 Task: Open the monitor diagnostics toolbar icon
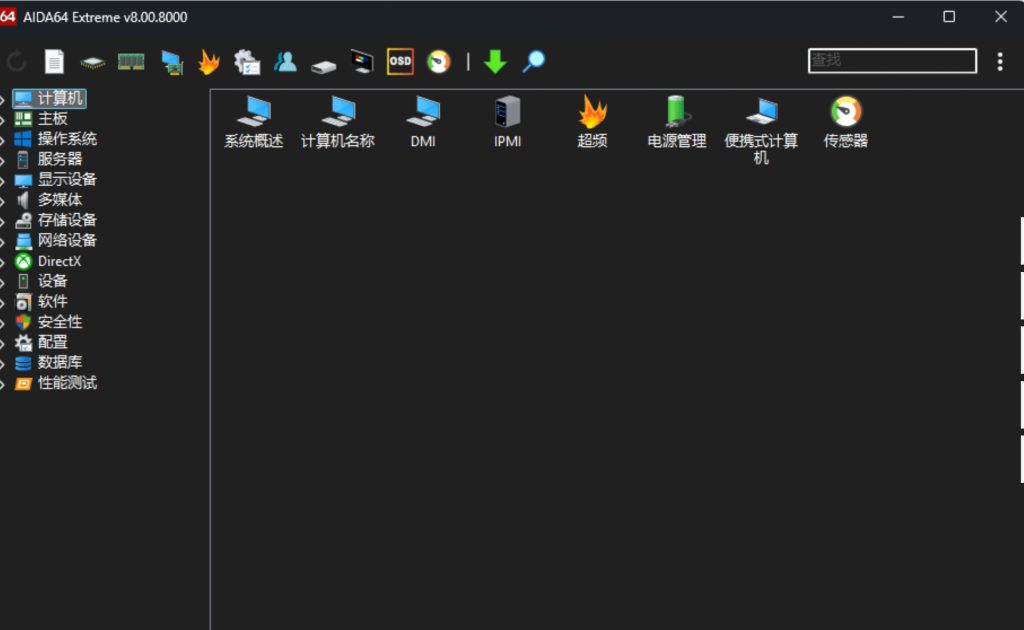(362, 61)
